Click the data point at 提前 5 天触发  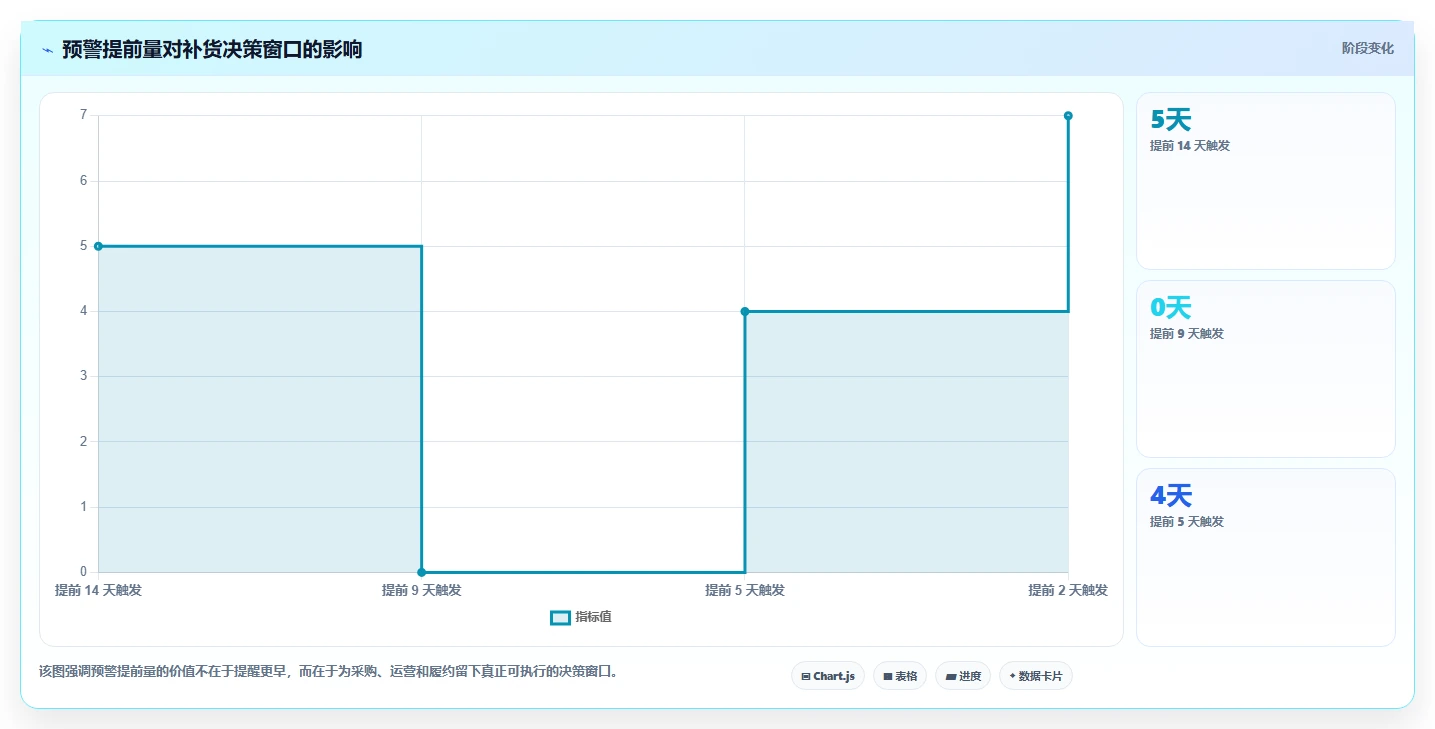click(745, 311)
